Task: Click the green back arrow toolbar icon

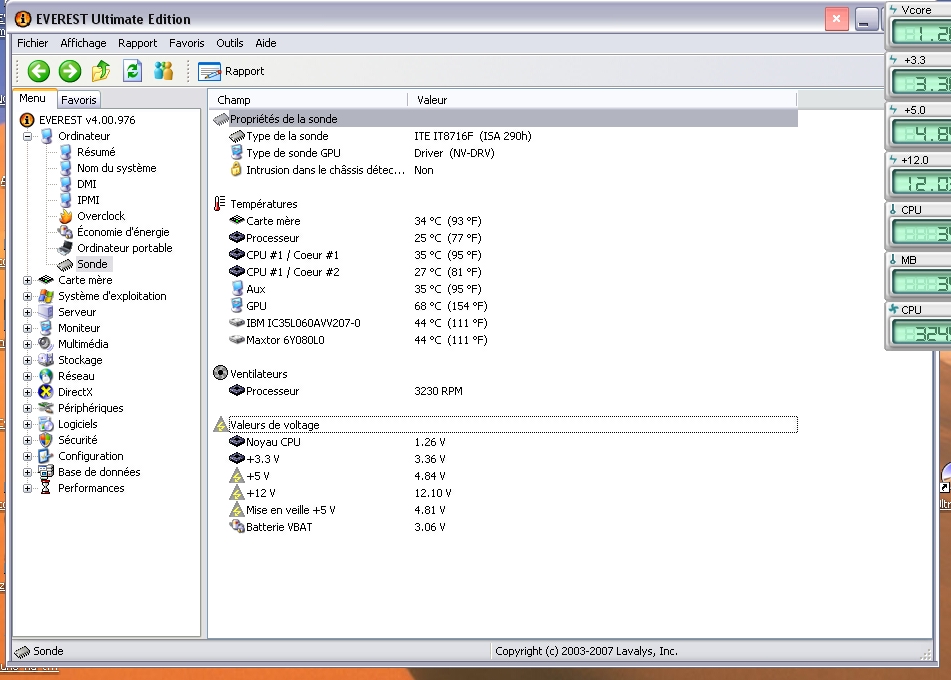Action: (x=38, y=71)
